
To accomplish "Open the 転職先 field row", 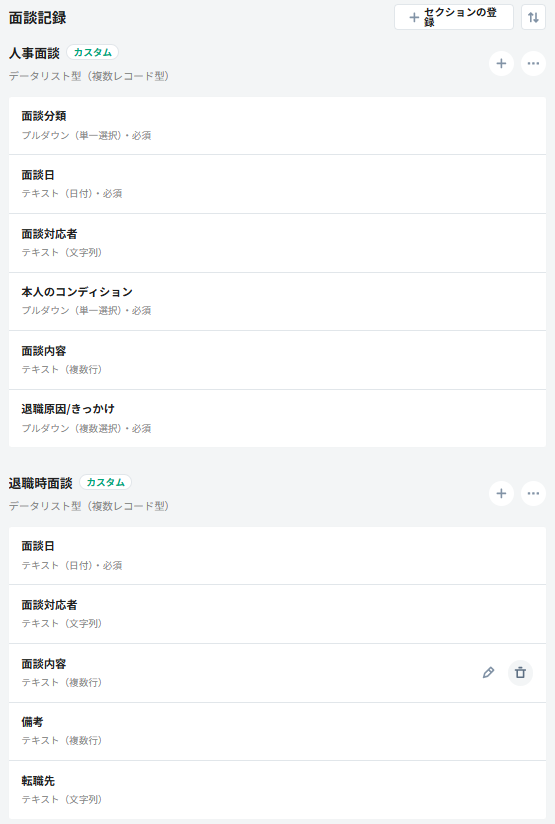I will pos(278,790).
